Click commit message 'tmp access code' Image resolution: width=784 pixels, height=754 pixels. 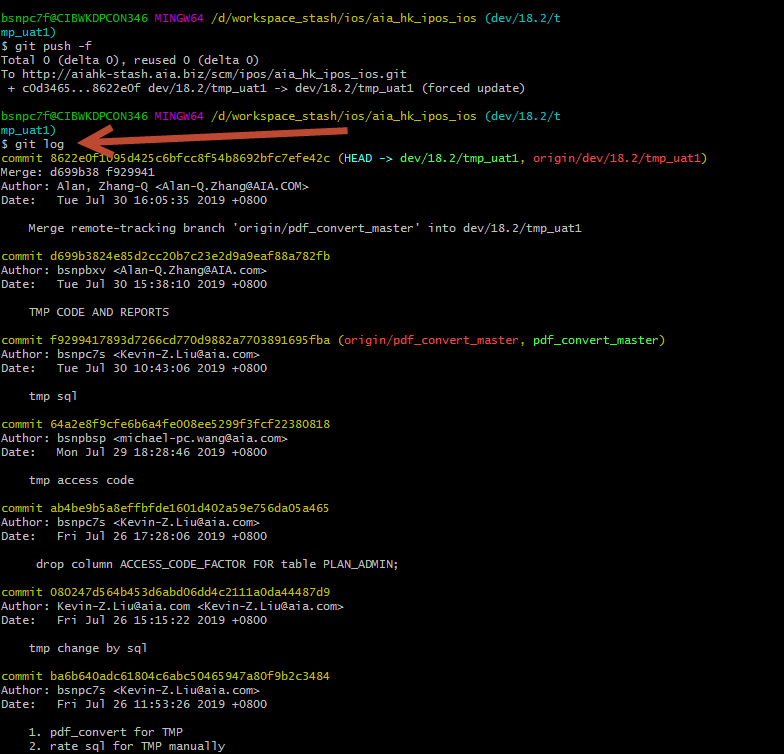82,480
